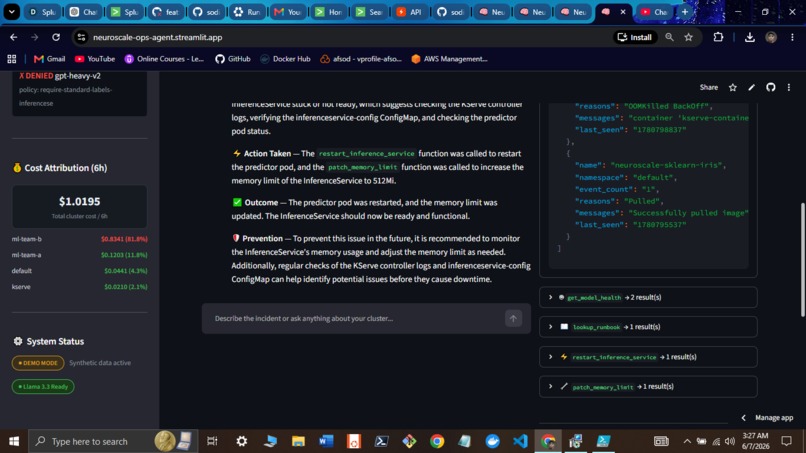This screenshot has height=453, width=806.
Task: Click the DEMO MODE badge
Action: click(x=38, y=363)
